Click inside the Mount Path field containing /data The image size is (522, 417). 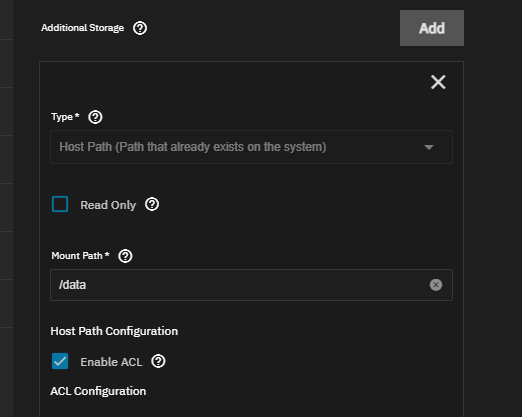click(x=251, y=285)
